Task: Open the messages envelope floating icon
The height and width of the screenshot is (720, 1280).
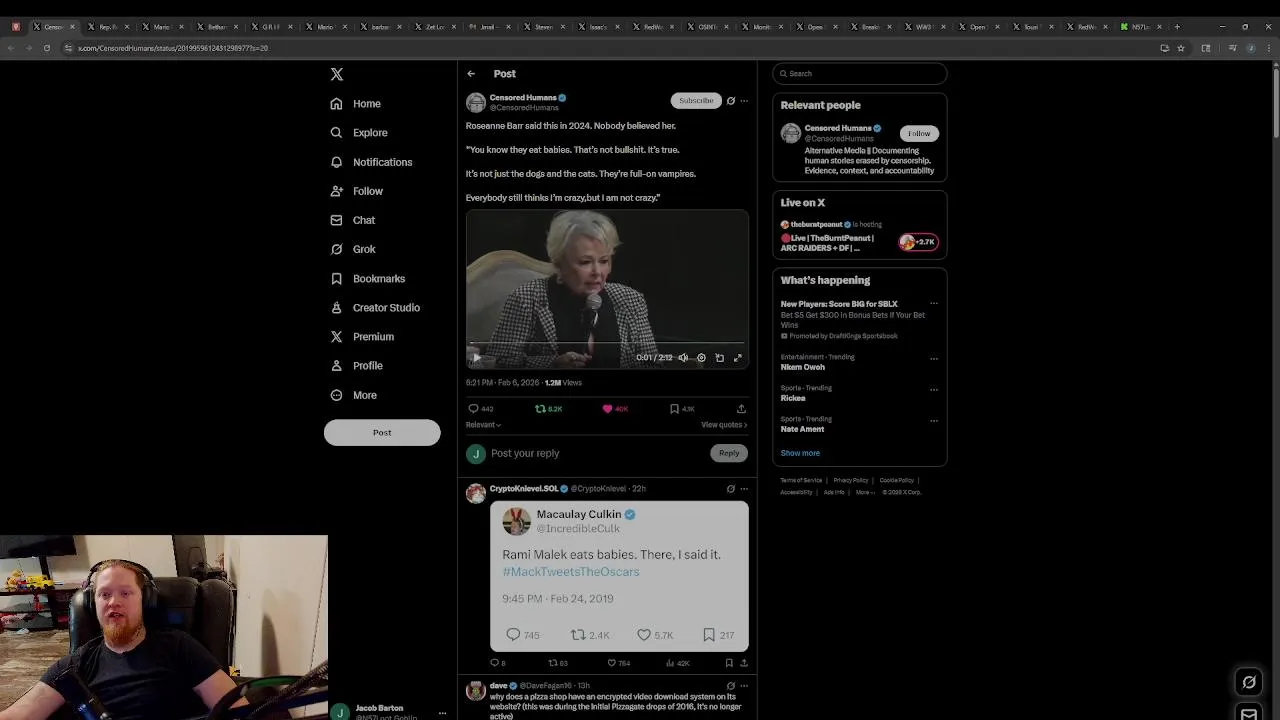Action: point(1249,714)
